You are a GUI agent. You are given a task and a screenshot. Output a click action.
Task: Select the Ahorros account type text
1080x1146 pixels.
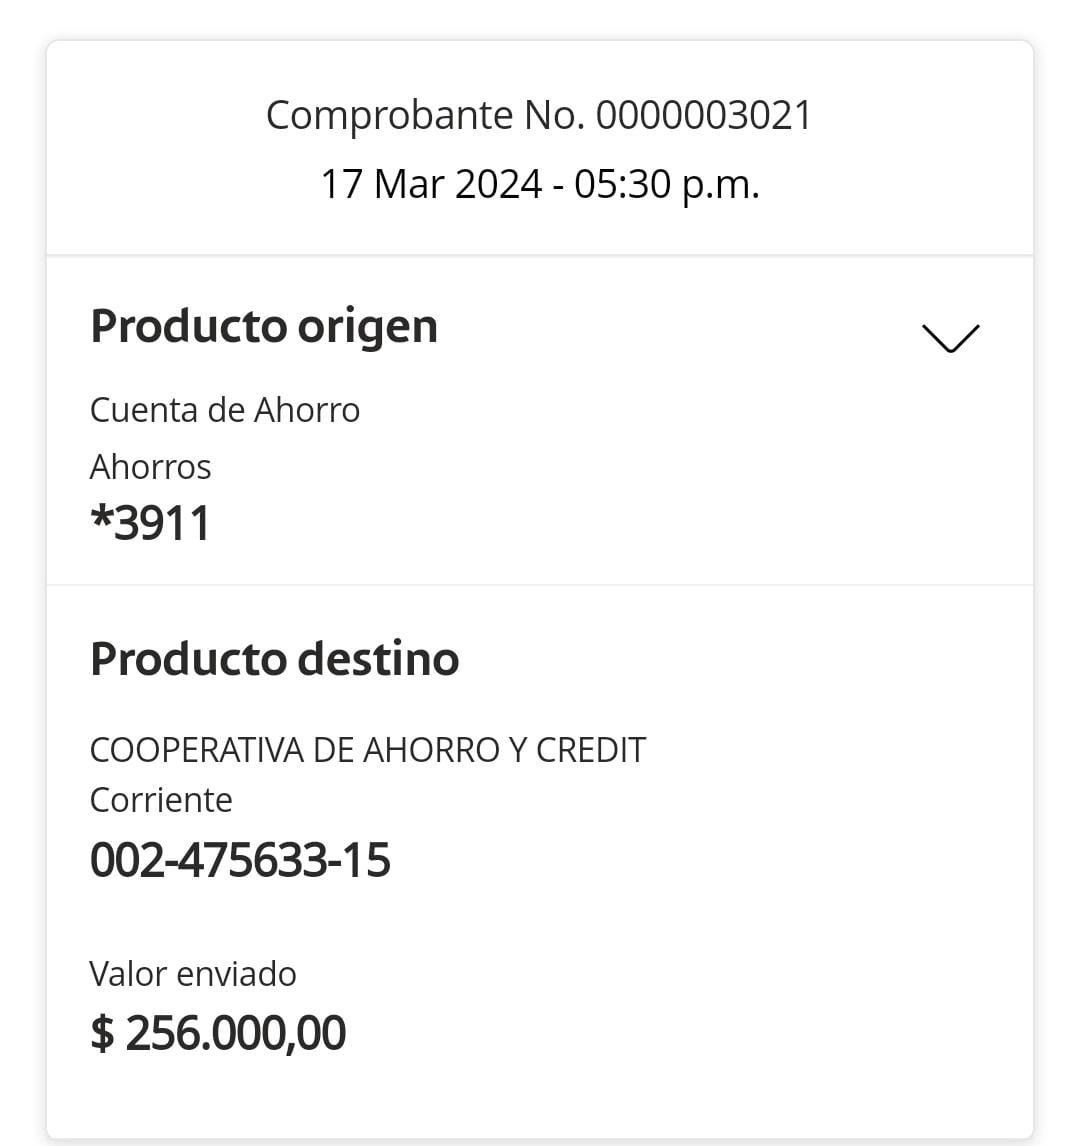click(151, 467)
